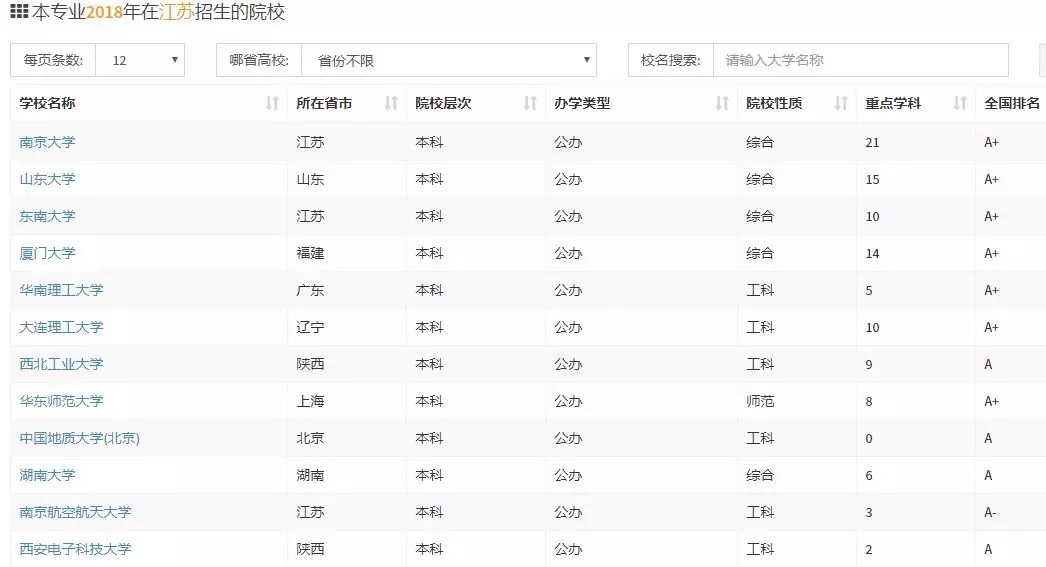Click the 哪省高校 label
This screenshot has height=567, width=1046.
[259, 60]
